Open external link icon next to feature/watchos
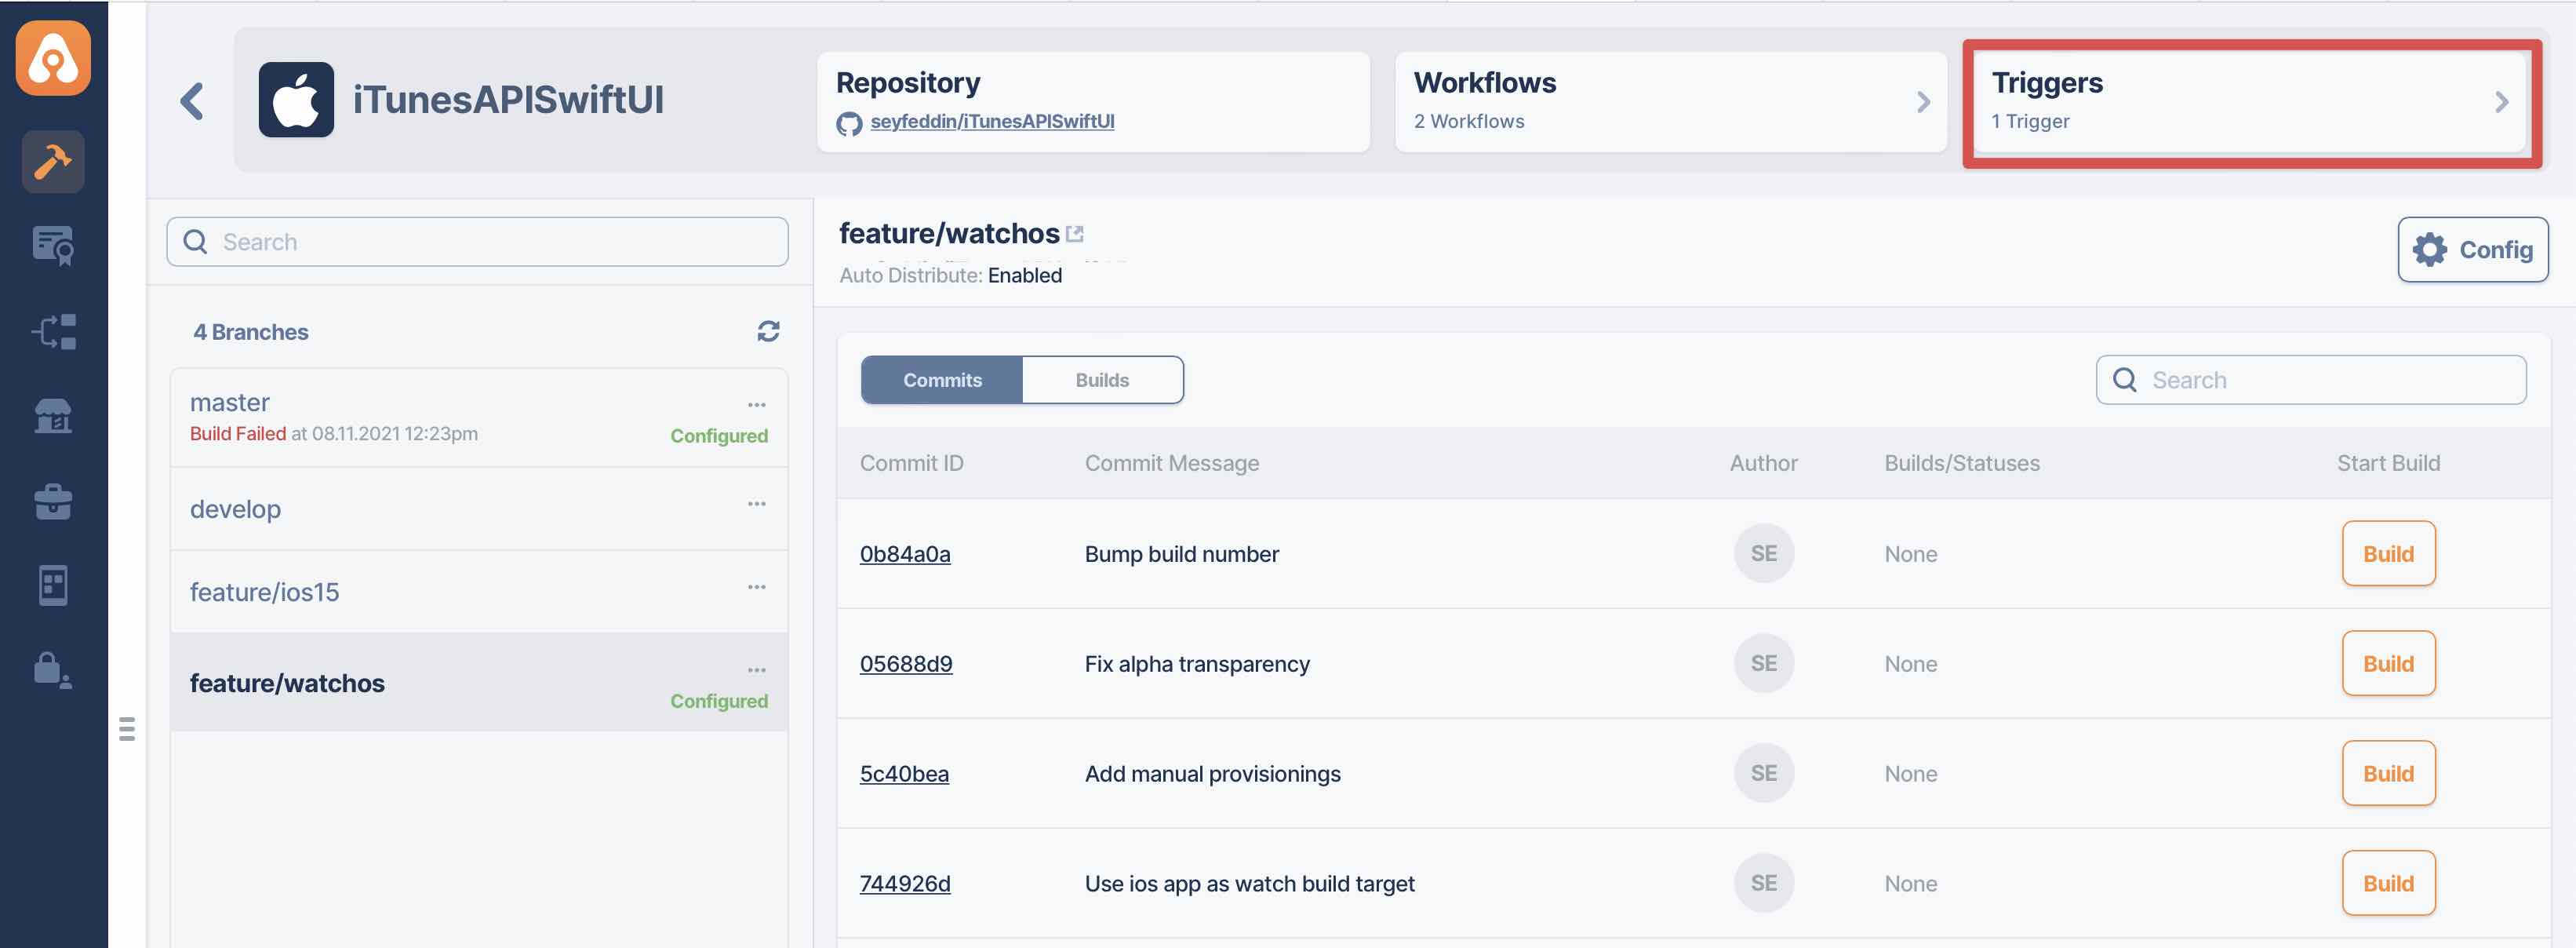Image resolution: width=2576 pixels, height=948 pixels. [1075, 234]
